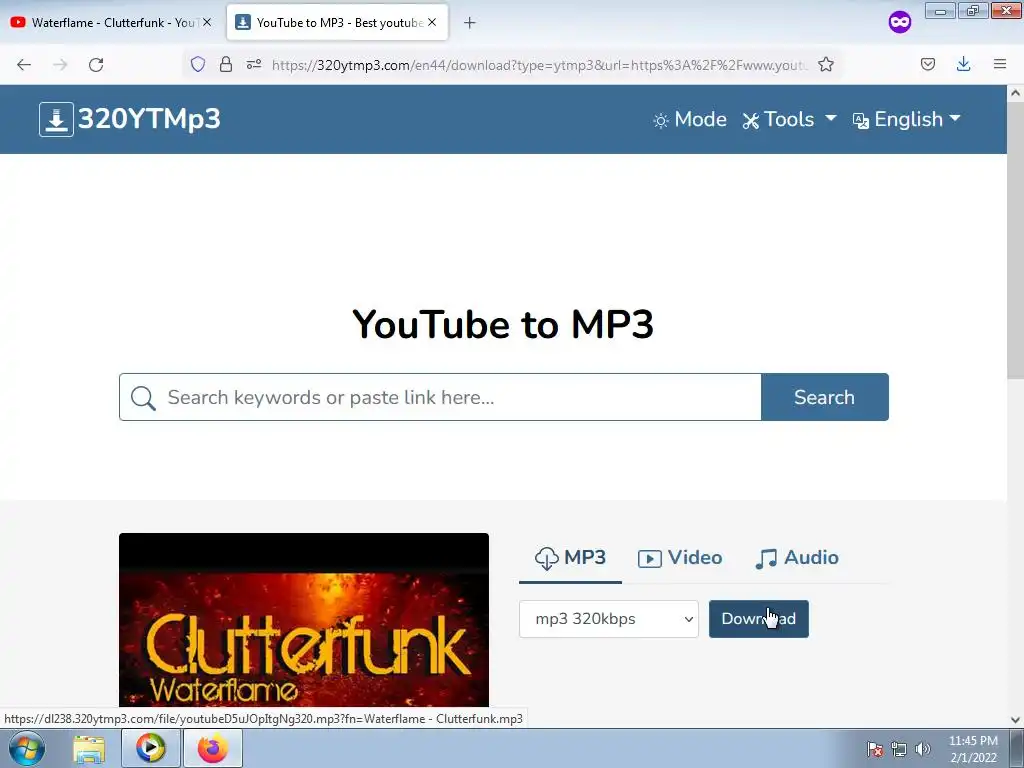Click the browser Back arrow

click(24, 65)
